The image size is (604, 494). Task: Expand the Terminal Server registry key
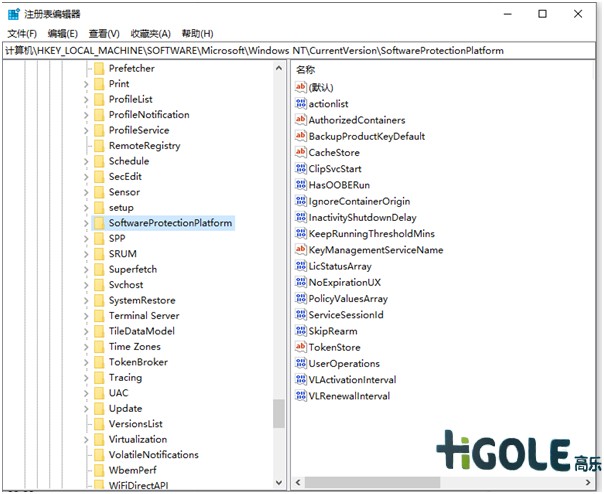pyautogui.click(x=86, y=316)
